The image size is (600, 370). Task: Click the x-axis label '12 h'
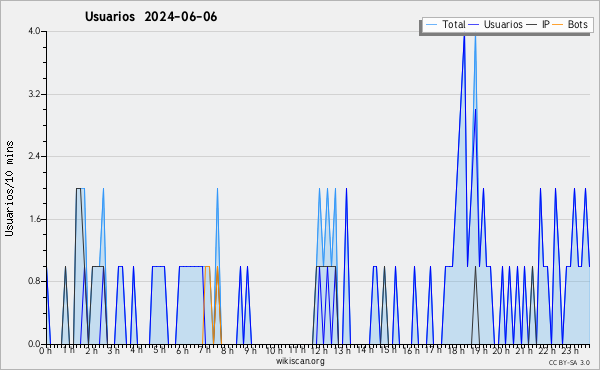coord(320,351)
